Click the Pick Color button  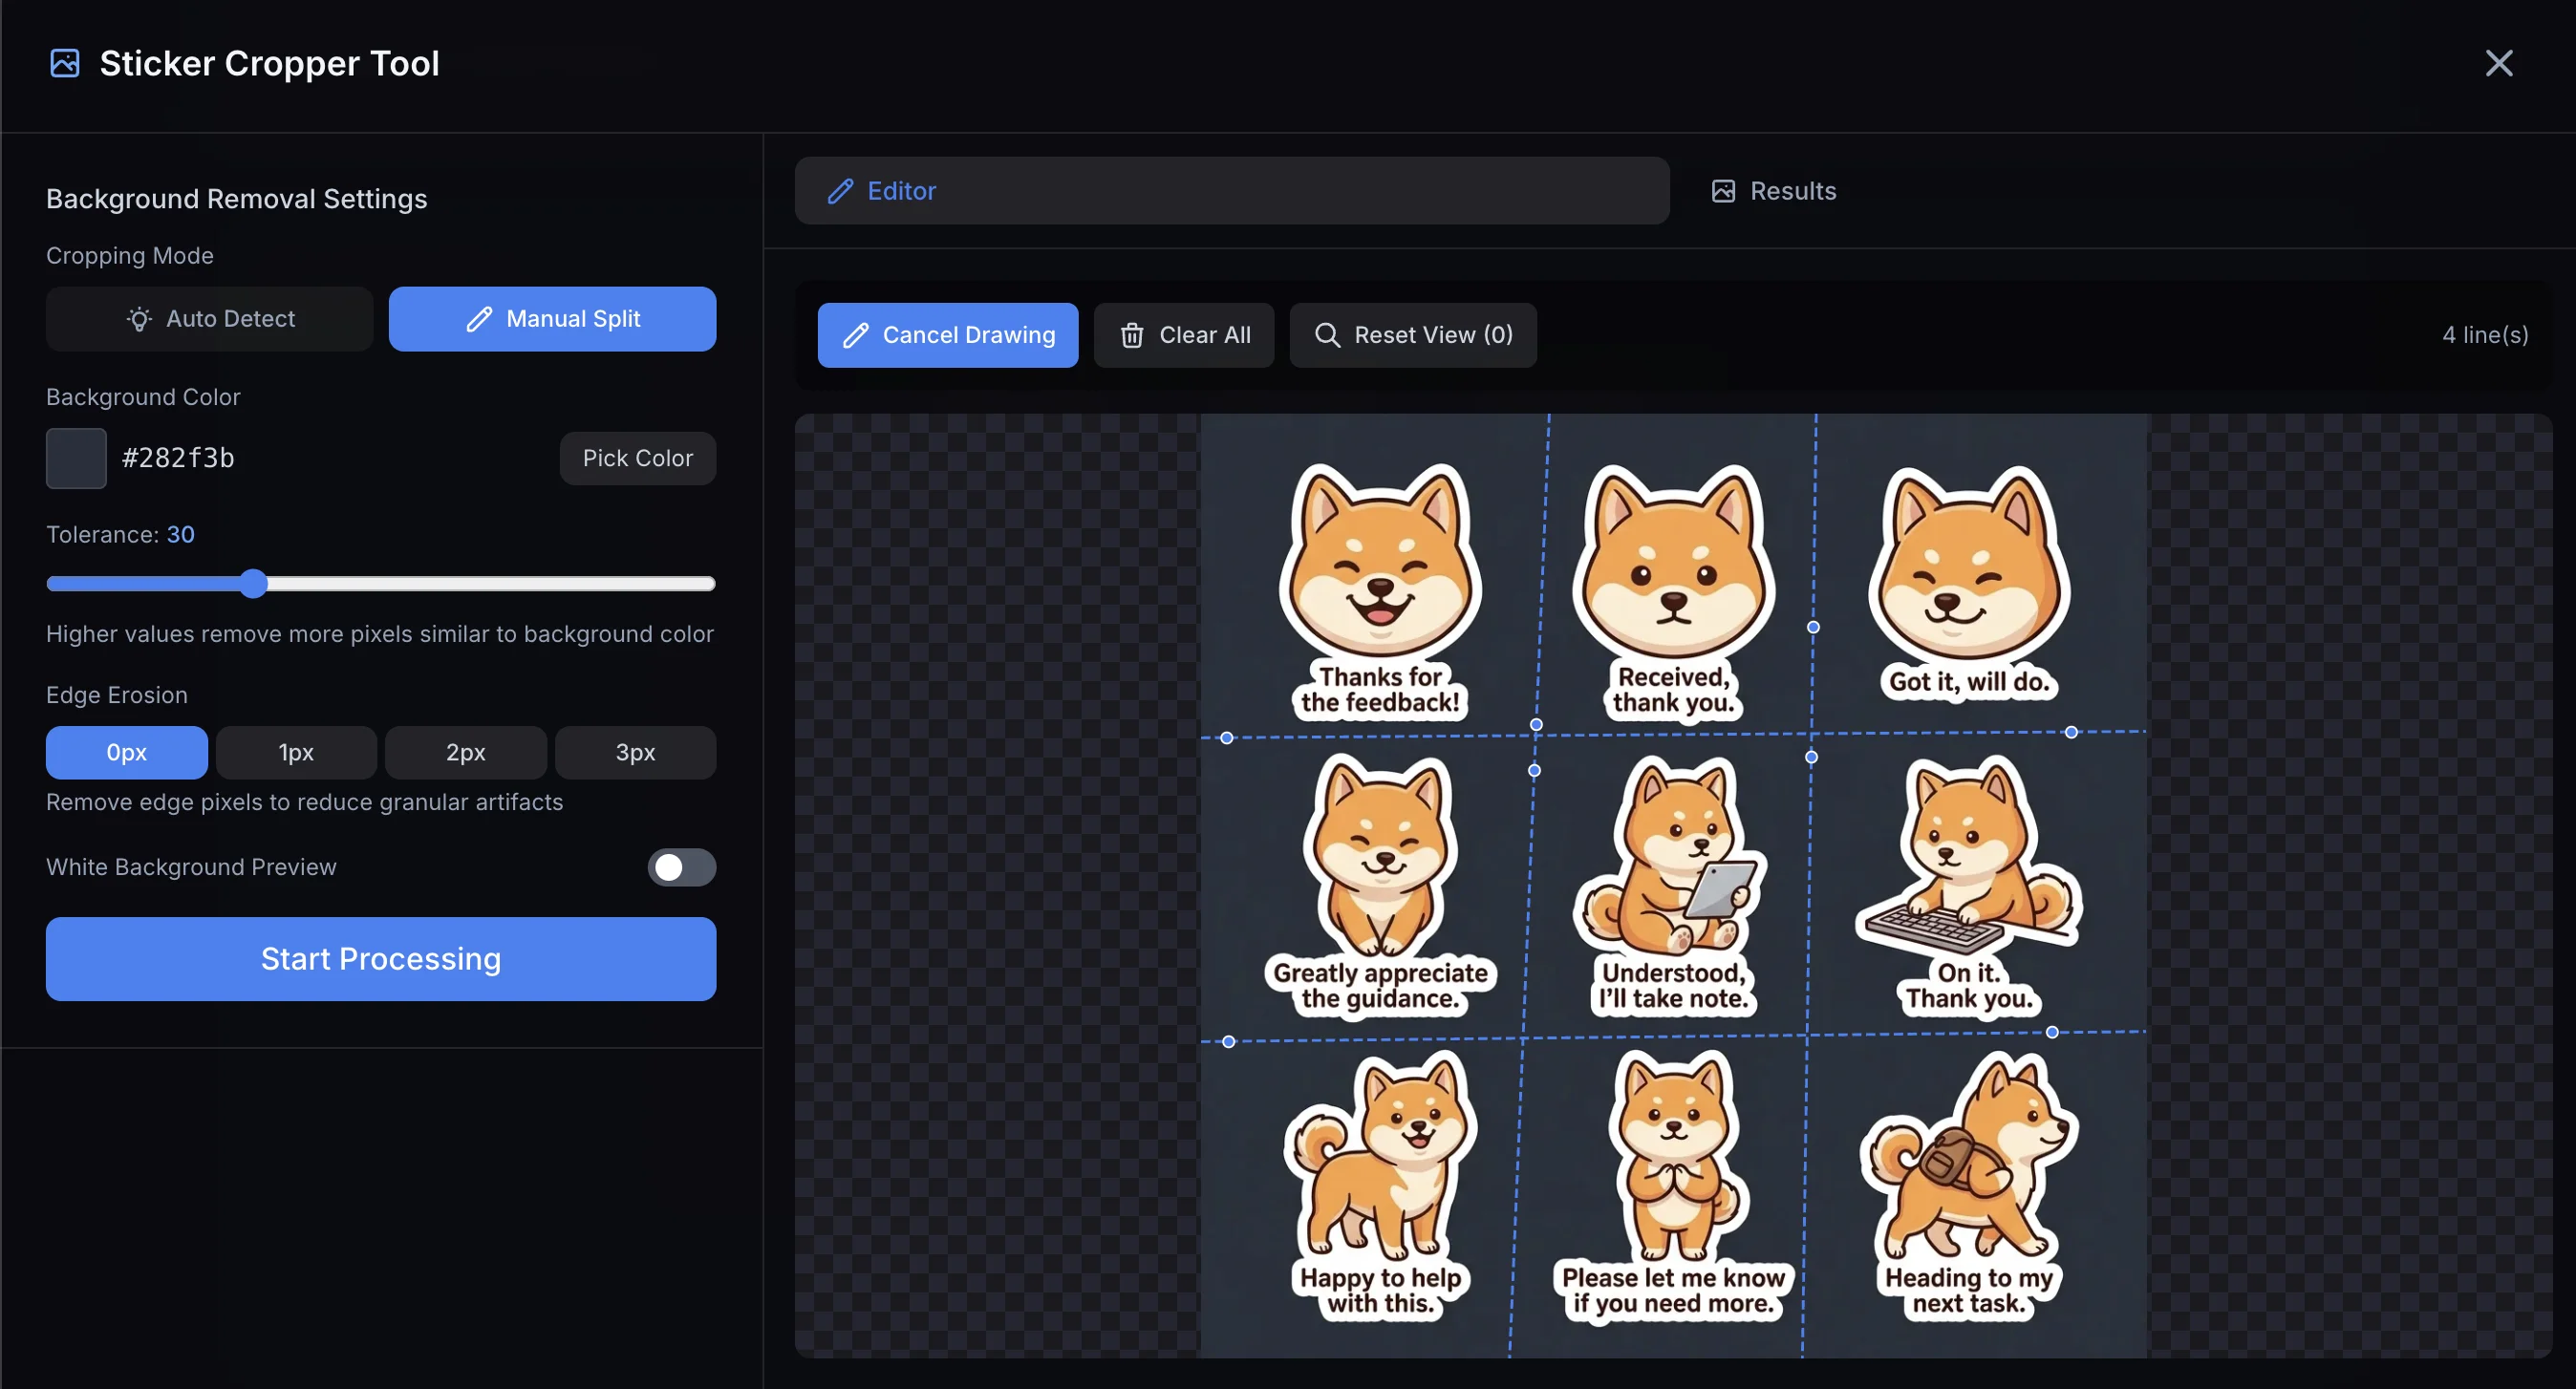click(637, 458)
